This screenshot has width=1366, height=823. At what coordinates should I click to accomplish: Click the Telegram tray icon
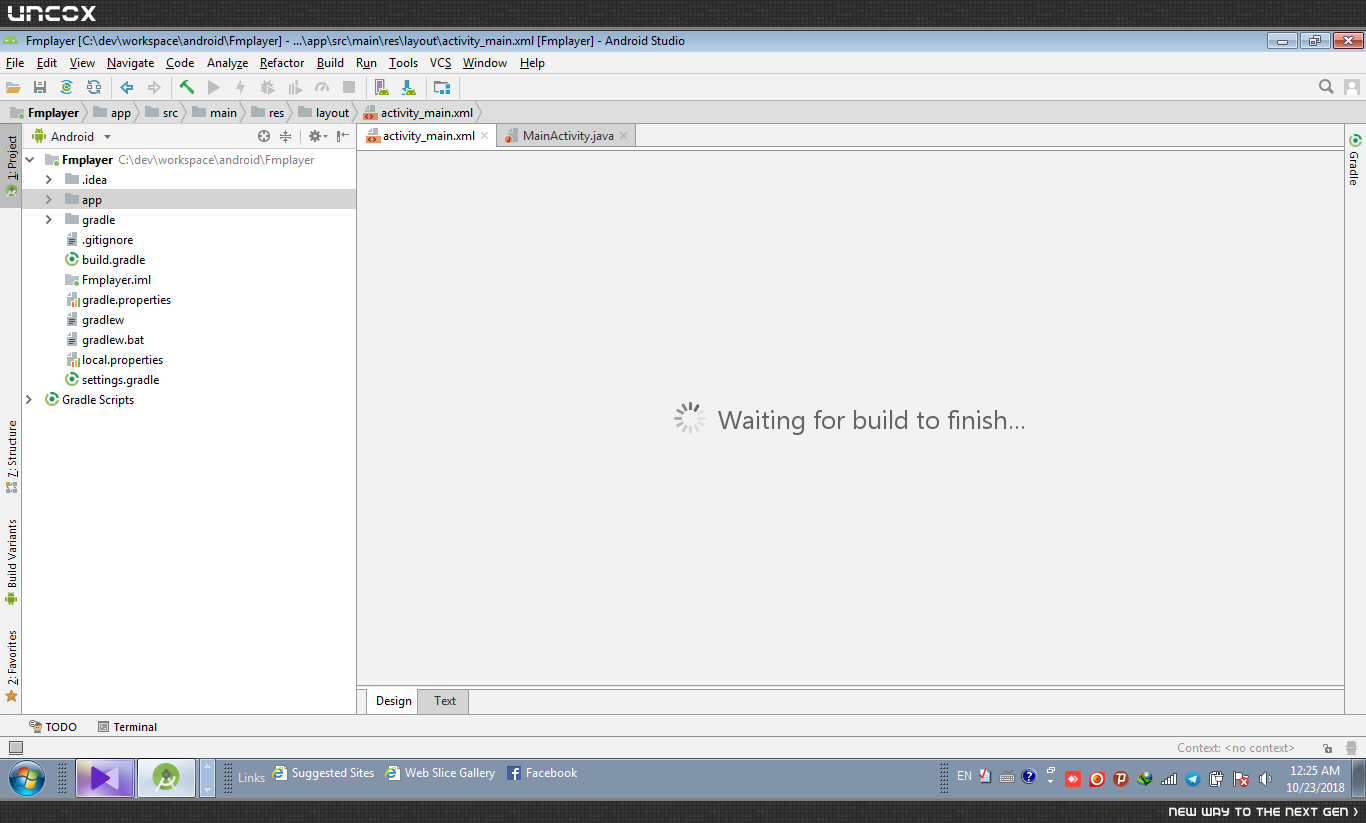pos(1192,778)
